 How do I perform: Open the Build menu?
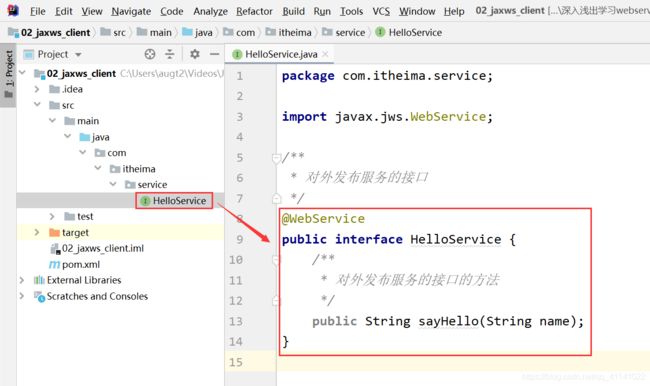click(293, 11)
